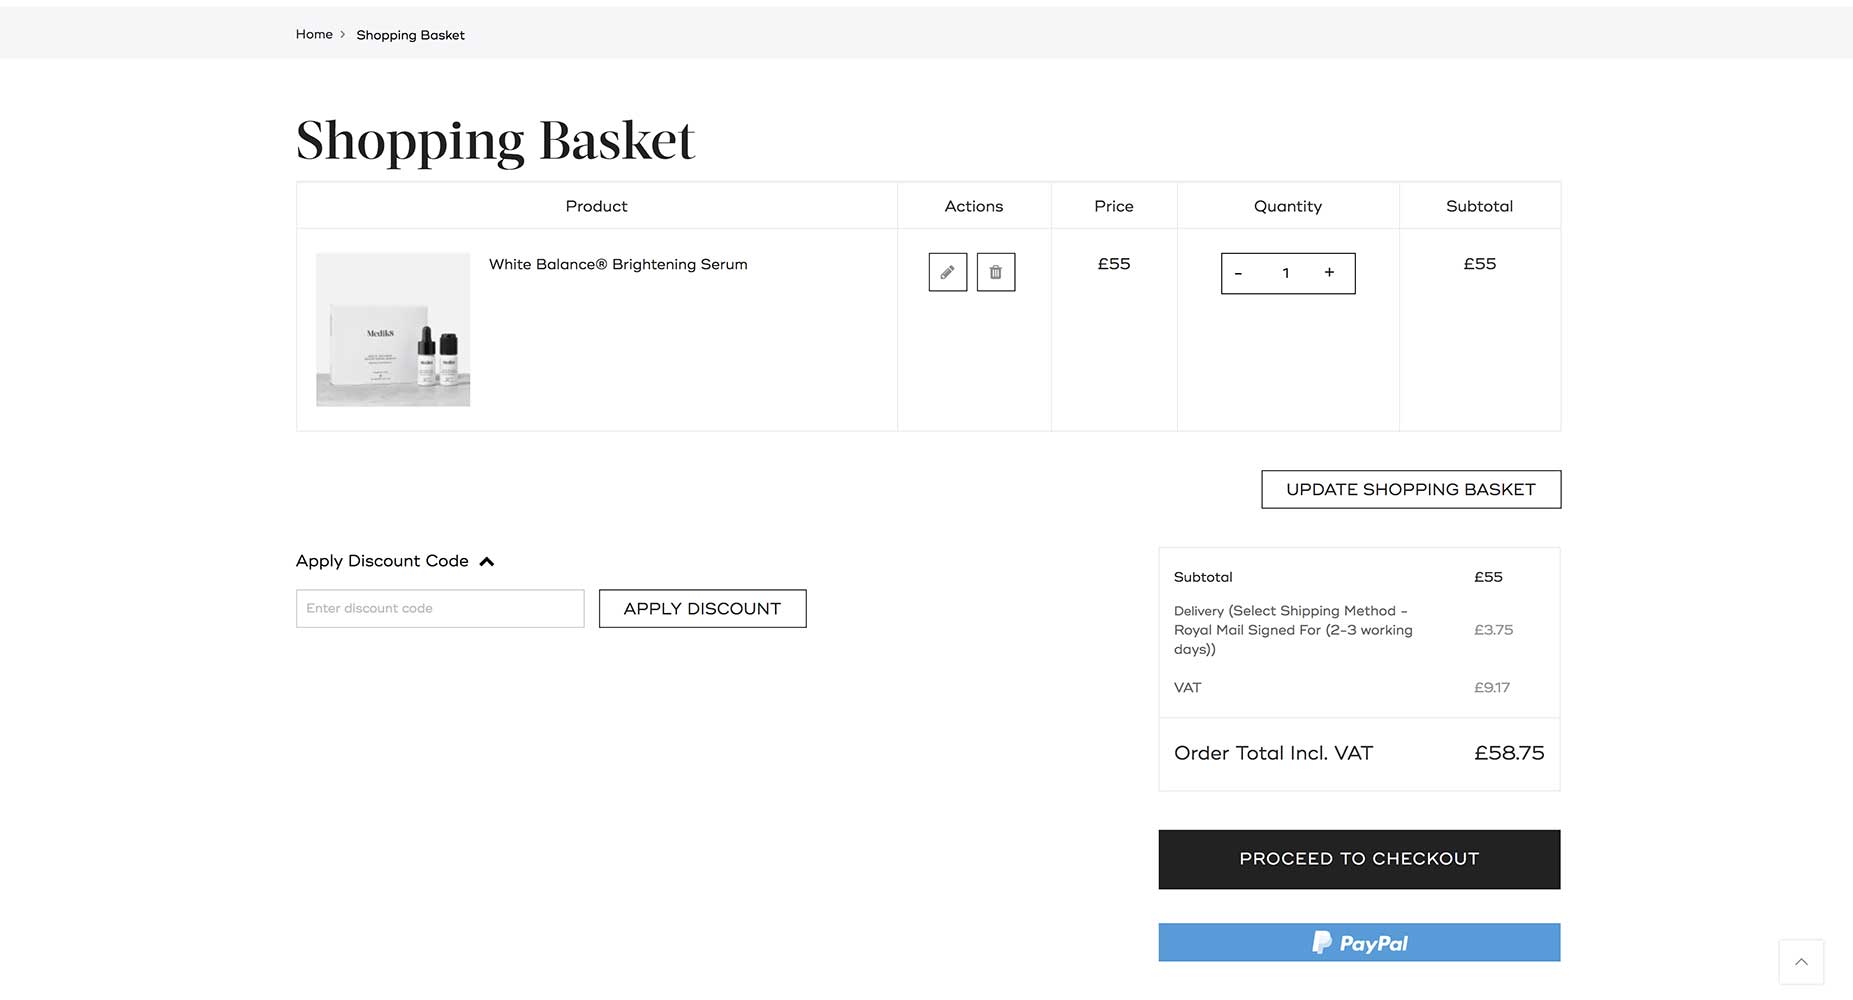Click the Actions column header
Screen dimensions: 1853x1000
[974, 206]
